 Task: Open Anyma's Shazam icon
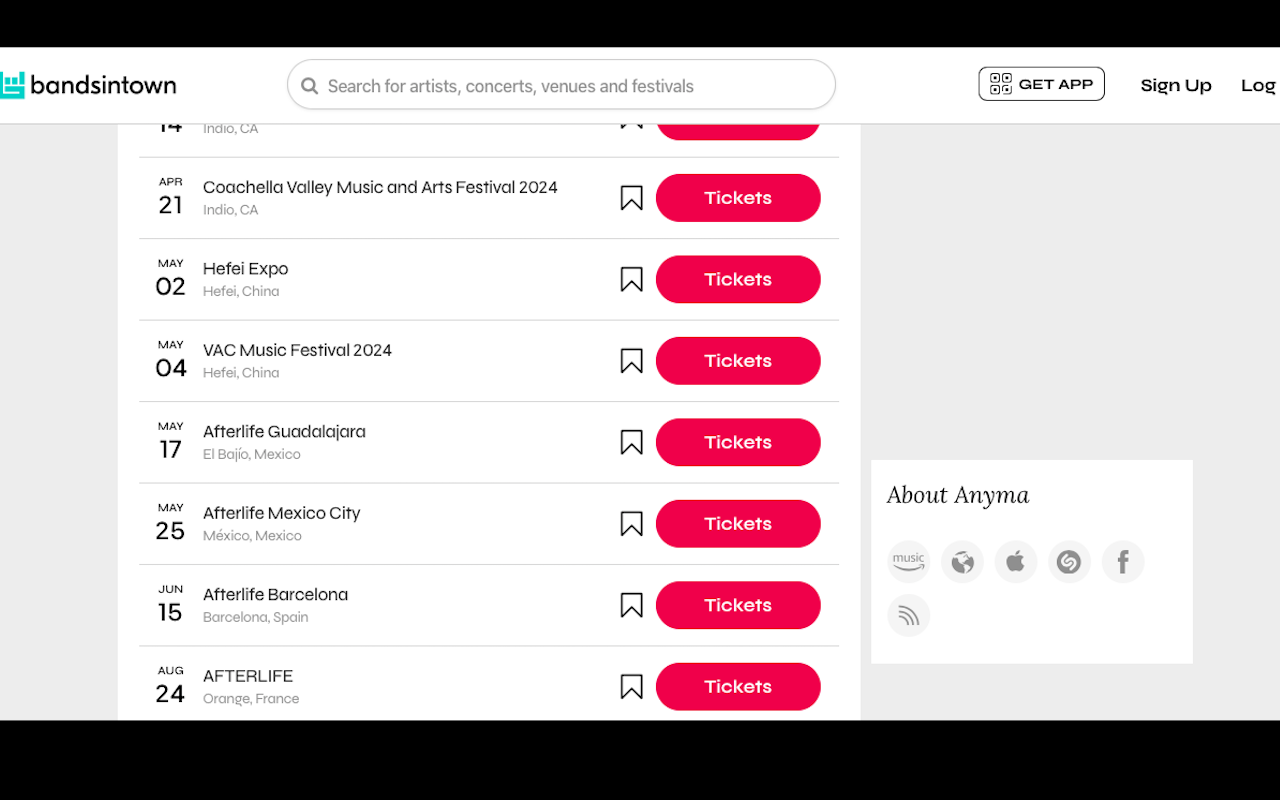1069,562
